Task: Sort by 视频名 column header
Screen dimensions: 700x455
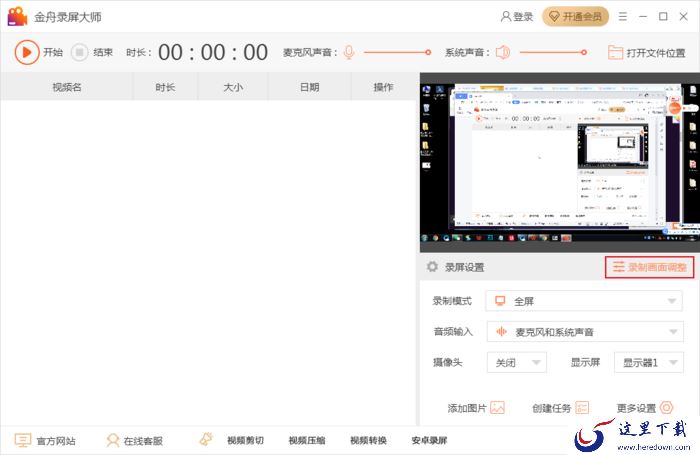Action: pos(67,87)
